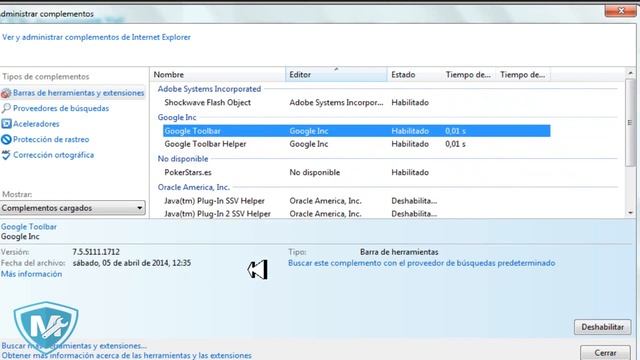Open Buscar más barras de herramientas y extensiones link
Screen dimensions: 640x360
click(x=74, y=346)
